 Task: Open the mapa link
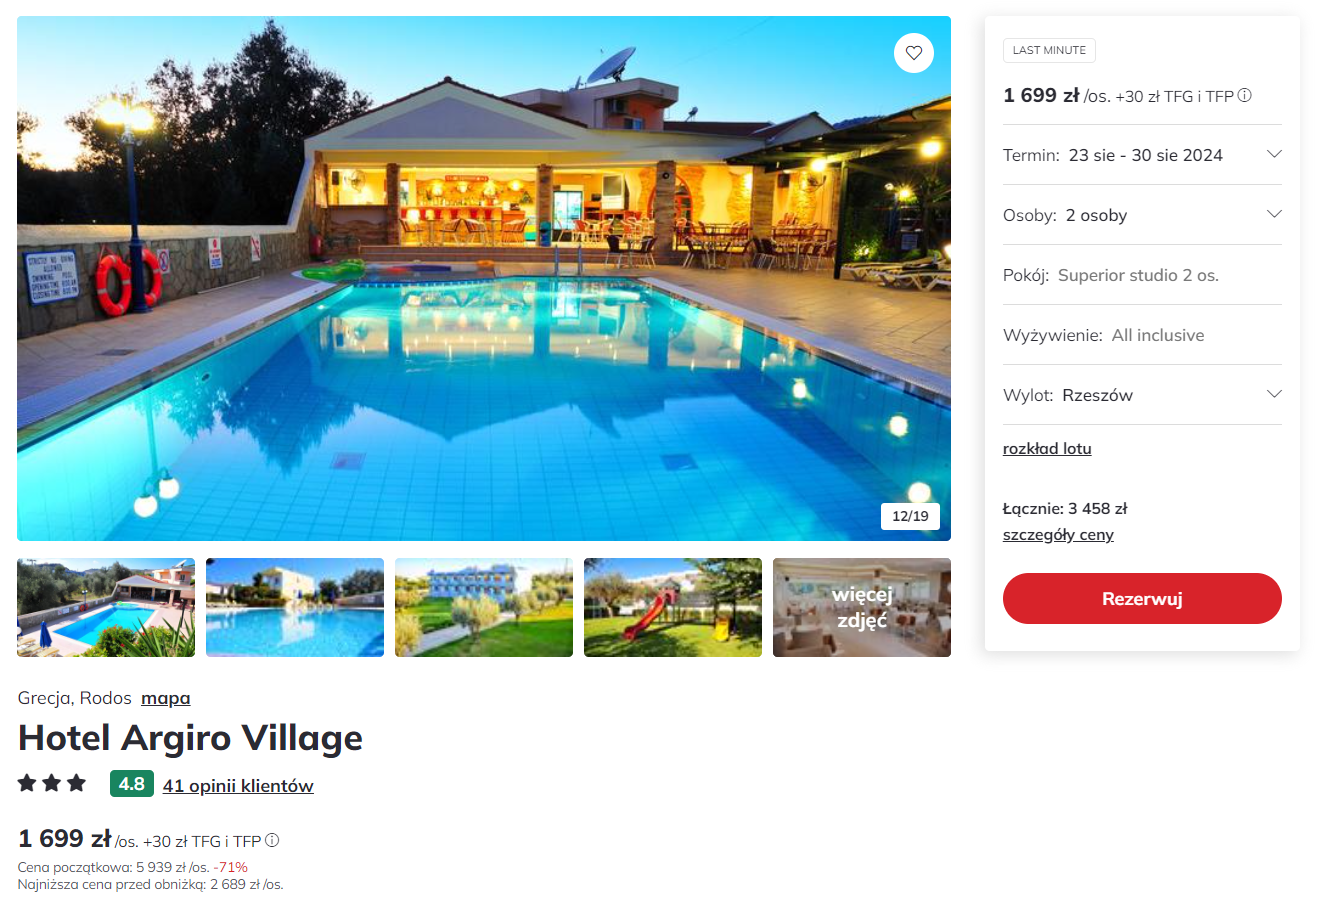(165, 698)
